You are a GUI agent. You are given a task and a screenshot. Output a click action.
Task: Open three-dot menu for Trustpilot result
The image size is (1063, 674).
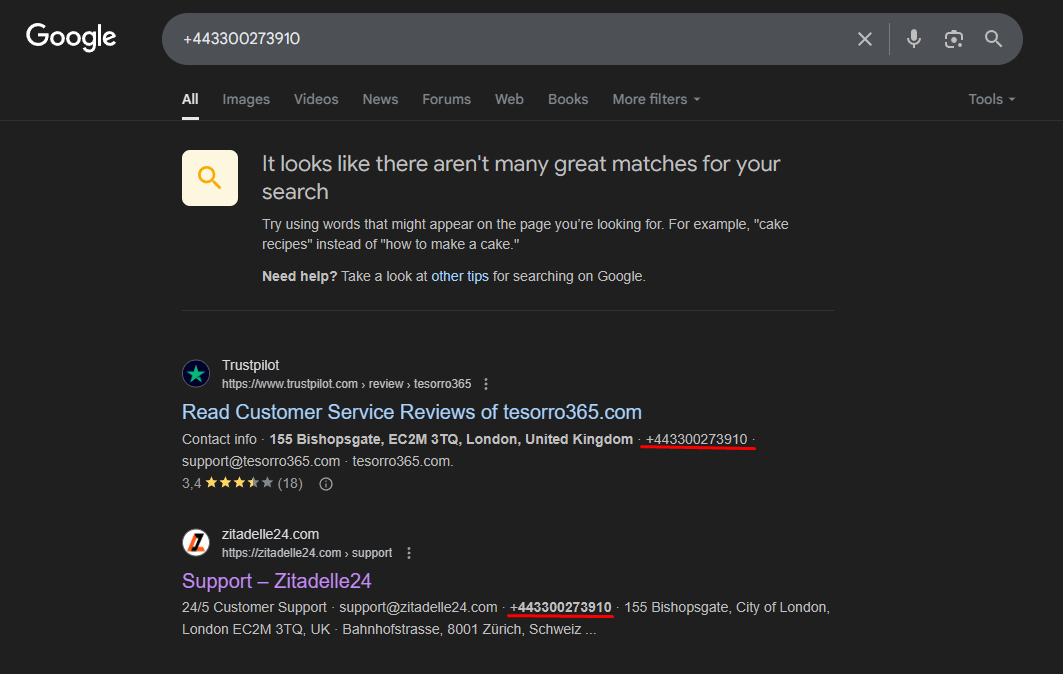tap(486, 384)
